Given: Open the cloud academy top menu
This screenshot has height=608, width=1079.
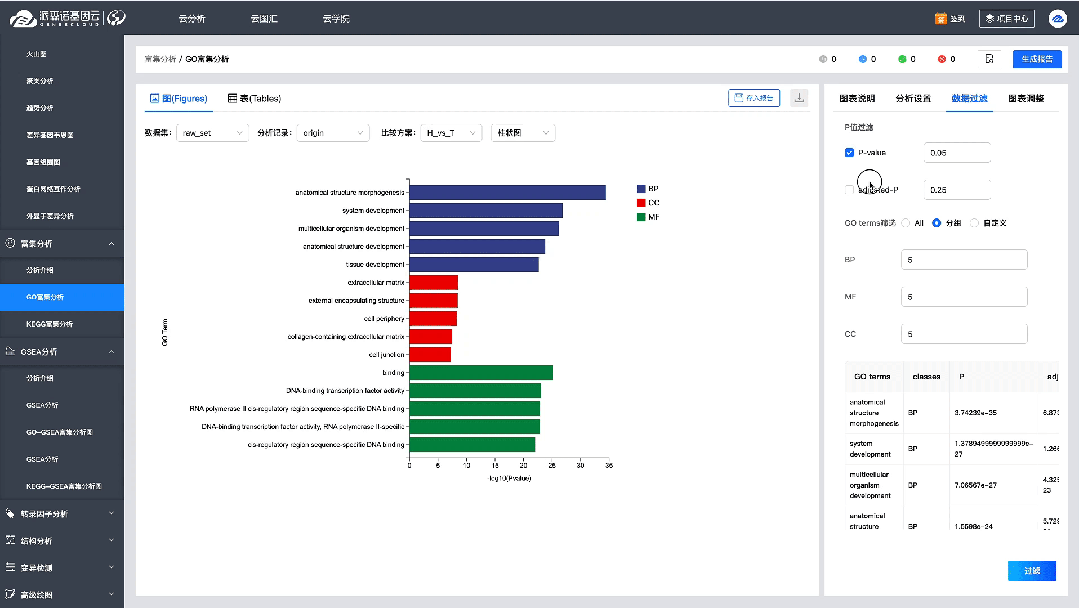Looking at the screenshot, I should [x=336, y=19].
